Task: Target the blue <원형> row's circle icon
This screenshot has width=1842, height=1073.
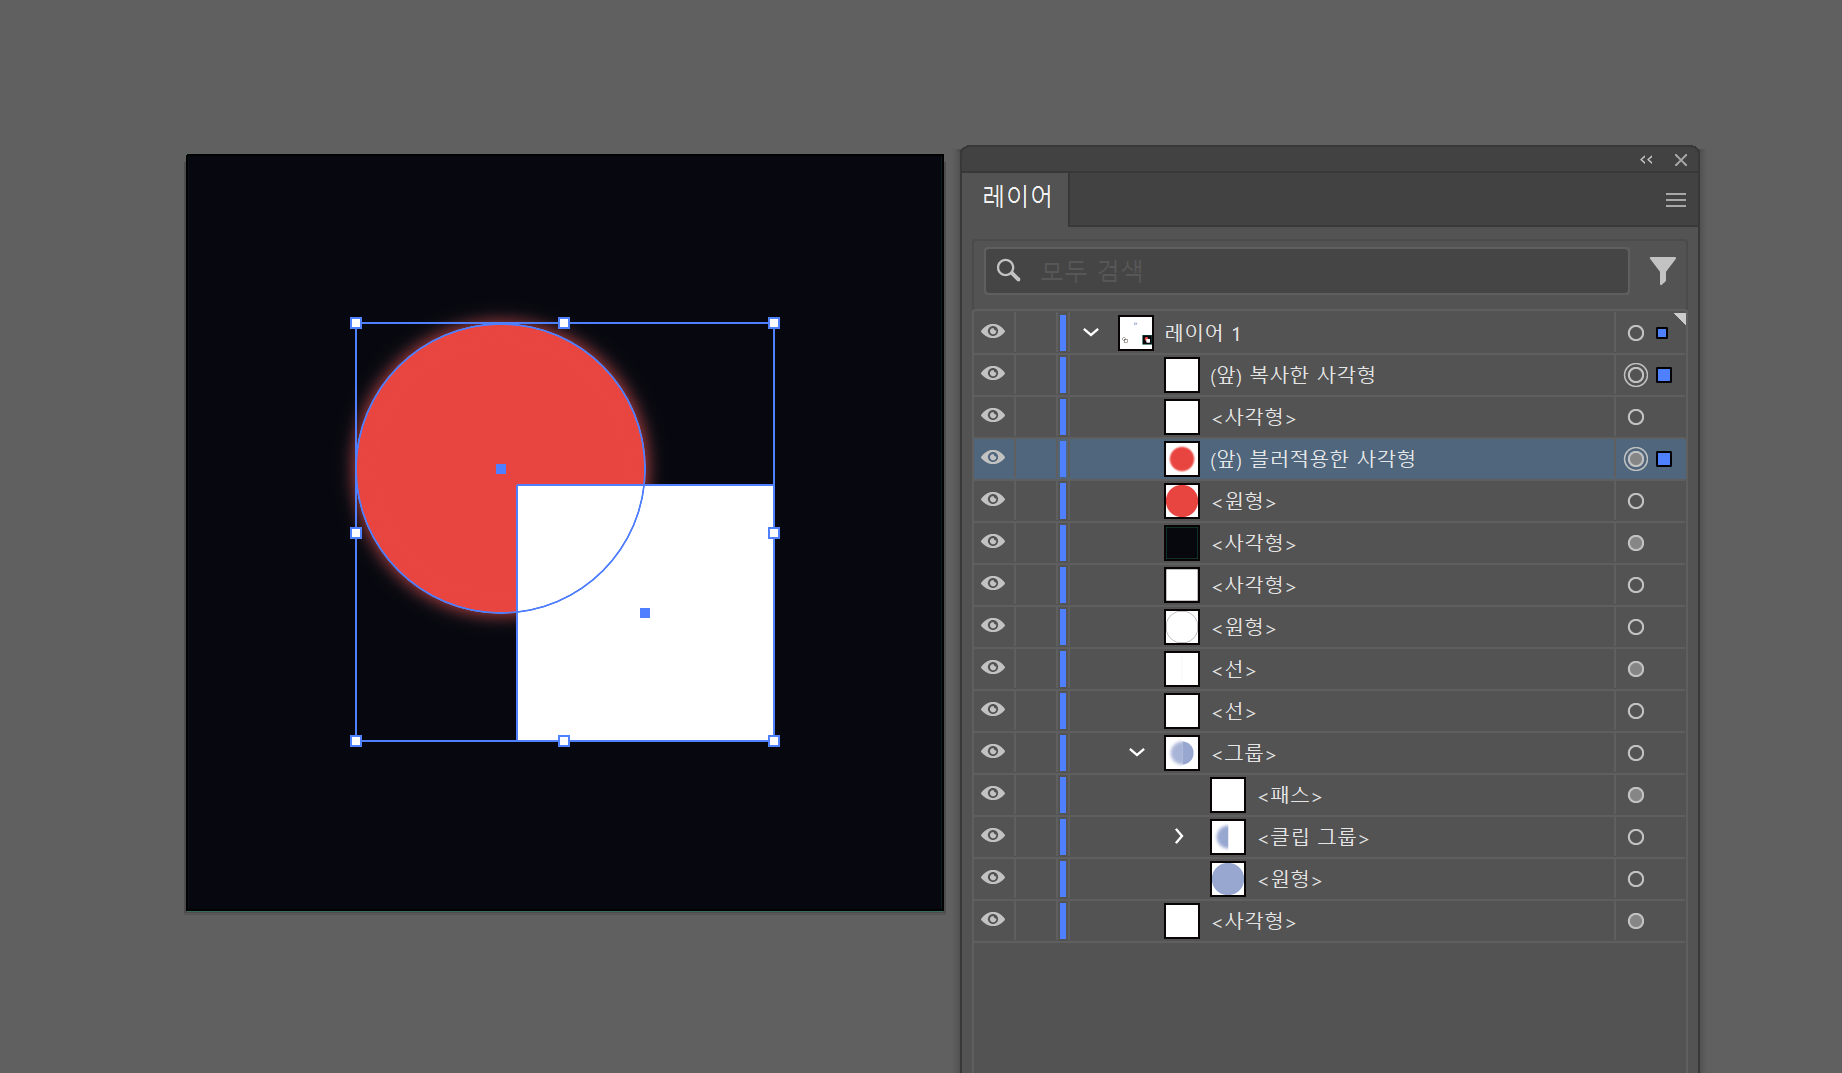Action: 1636,879
